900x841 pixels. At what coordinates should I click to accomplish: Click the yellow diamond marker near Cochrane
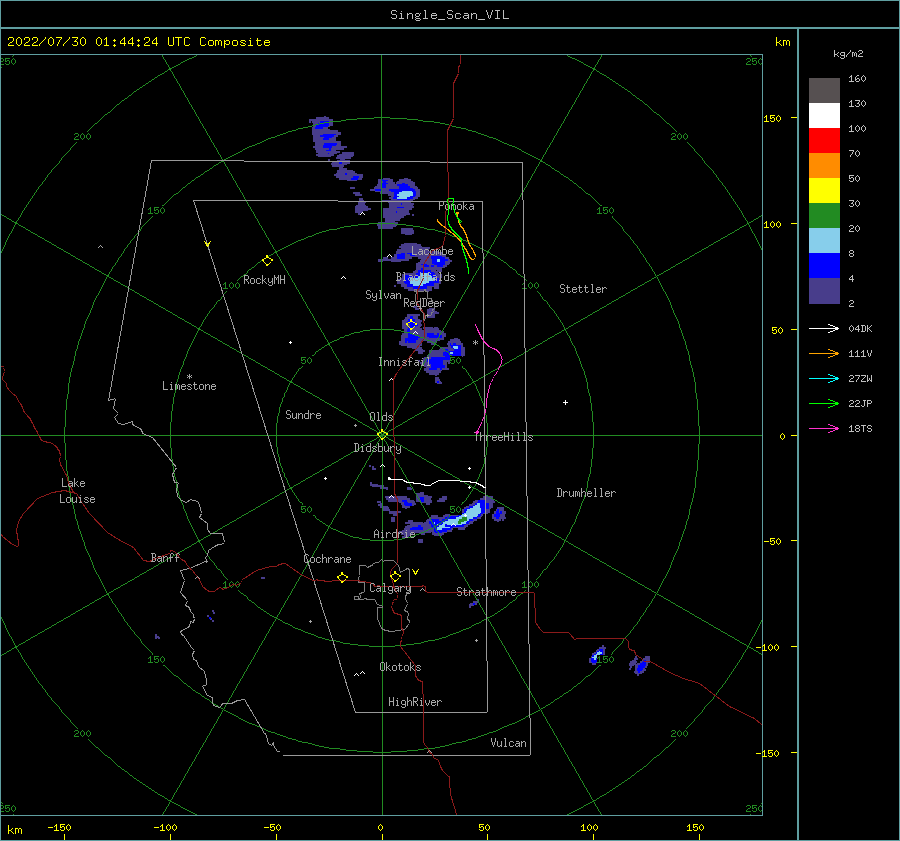pyautogui.click(x=343, y=577)
